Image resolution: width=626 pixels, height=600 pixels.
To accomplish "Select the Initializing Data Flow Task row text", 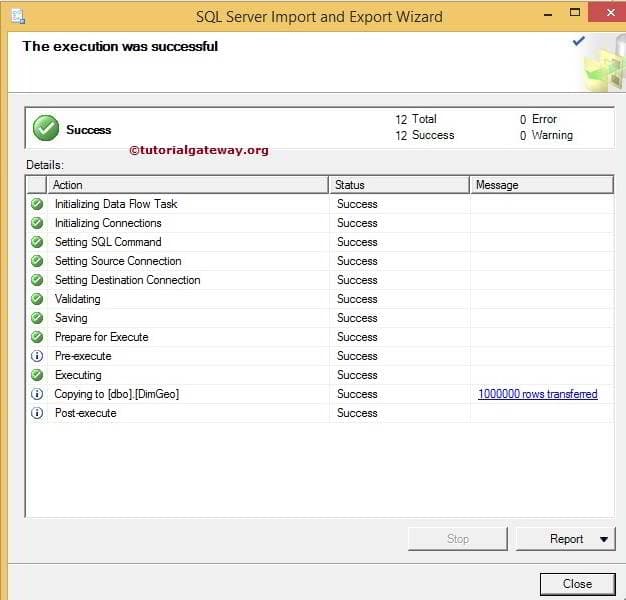I will [116, 204].
